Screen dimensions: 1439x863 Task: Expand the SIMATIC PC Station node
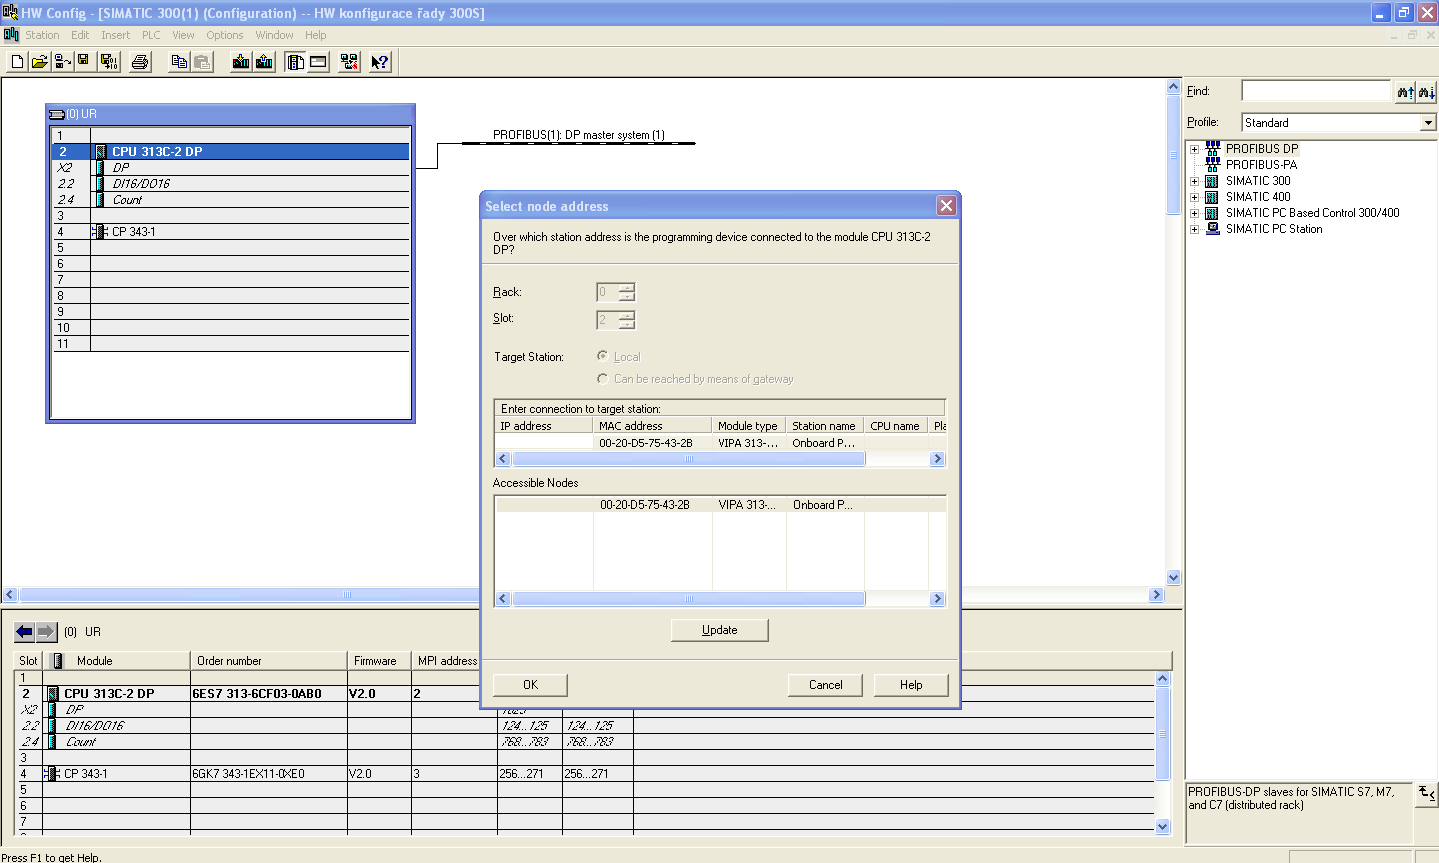[x=1194, y=230]
